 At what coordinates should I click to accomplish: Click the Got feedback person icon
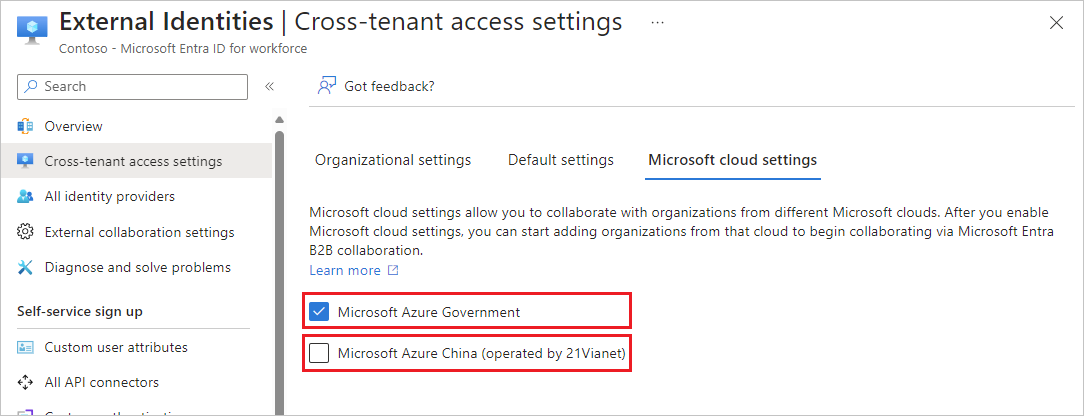pos(326,86)
